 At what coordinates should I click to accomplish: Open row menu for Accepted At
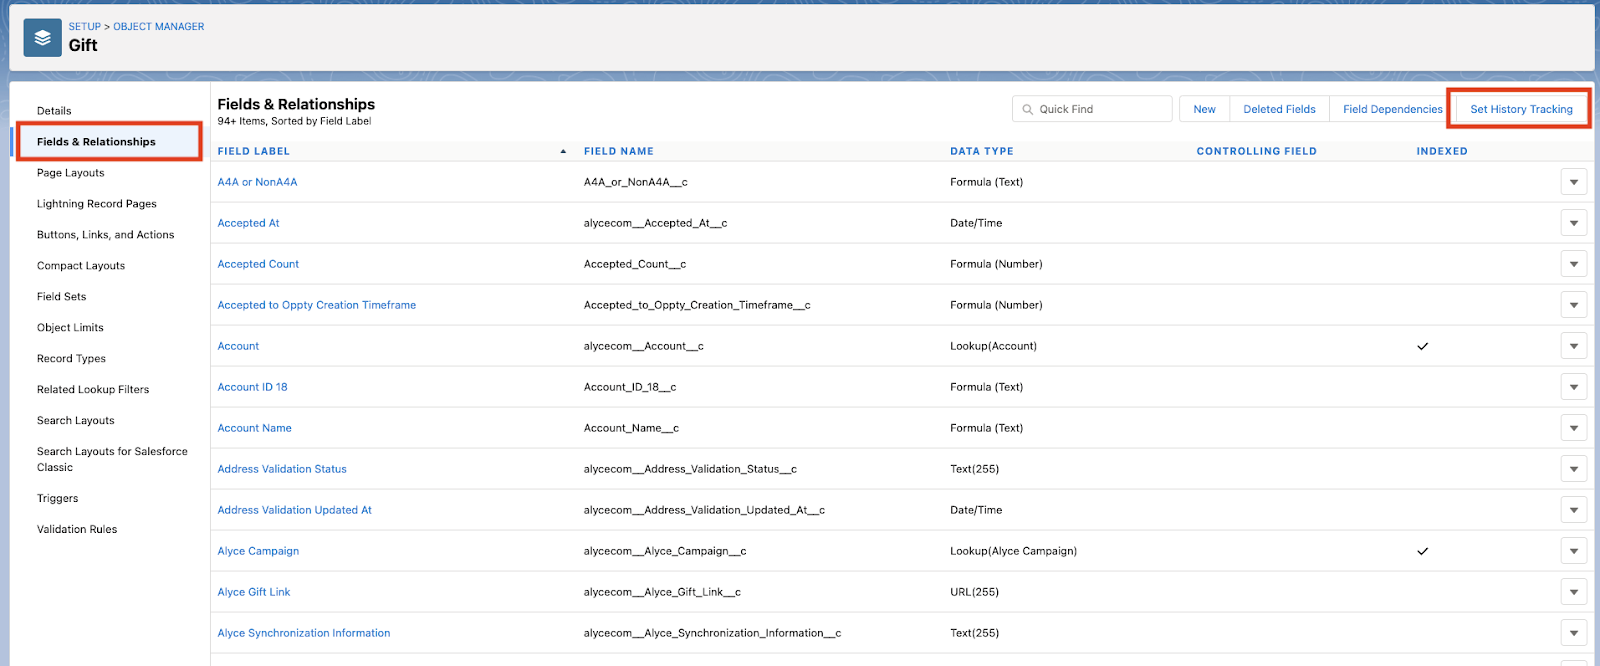(1573, 223)
